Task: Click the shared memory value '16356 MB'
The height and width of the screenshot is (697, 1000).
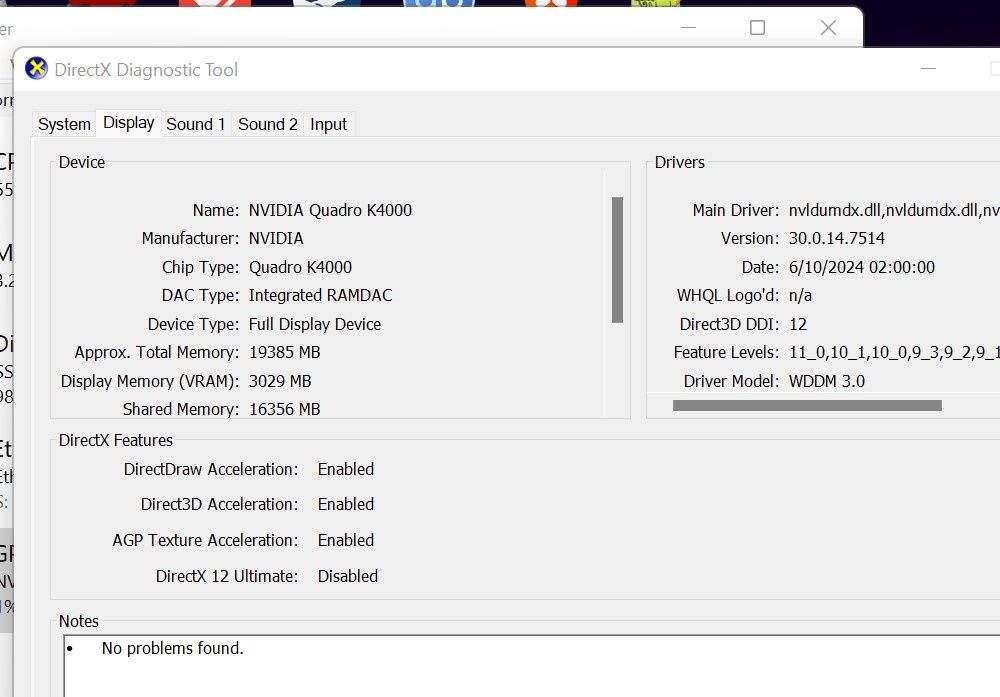Action: (x=284, y=409)
